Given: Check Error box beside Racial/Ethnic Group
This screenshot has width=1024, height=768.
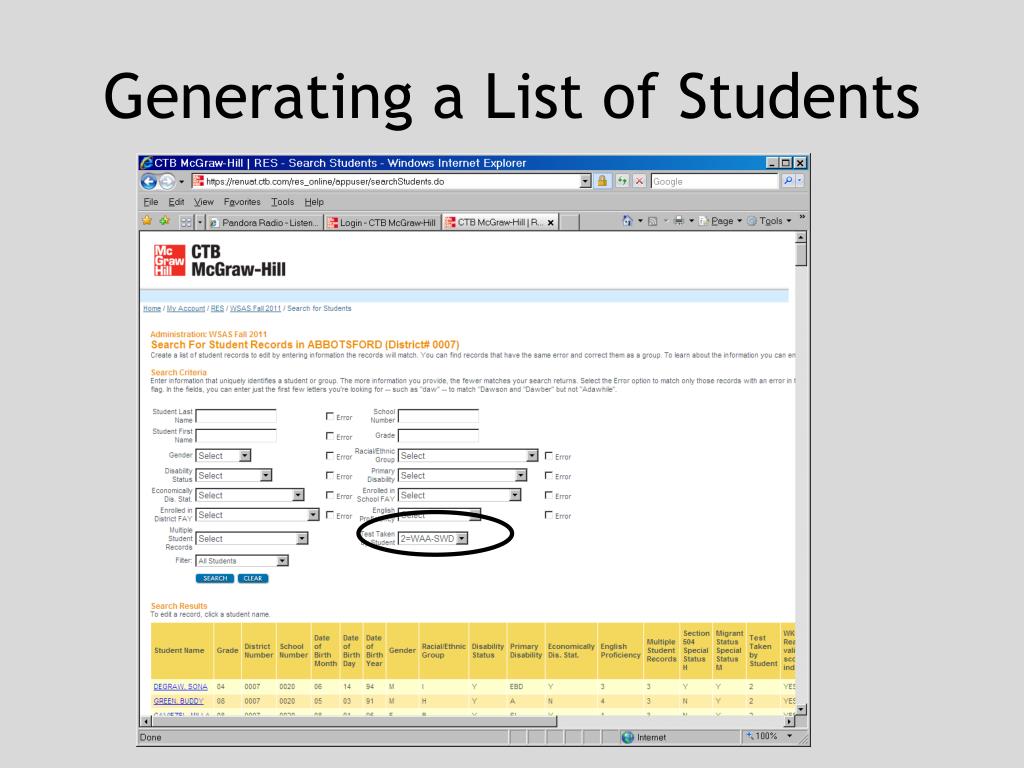Looking at the screenshot, I should [x=549, y=456].
